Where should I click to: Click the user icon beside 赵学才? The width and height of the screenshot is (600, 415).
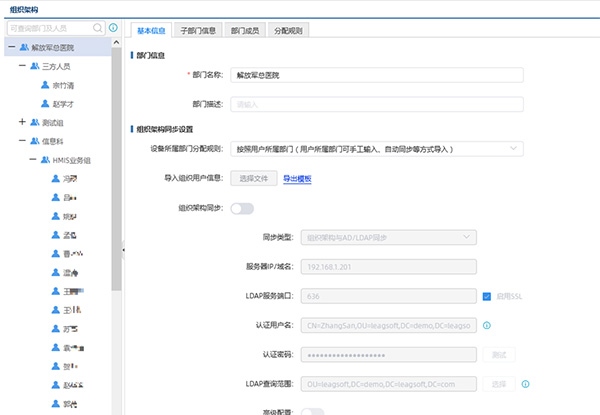point(45,103)
